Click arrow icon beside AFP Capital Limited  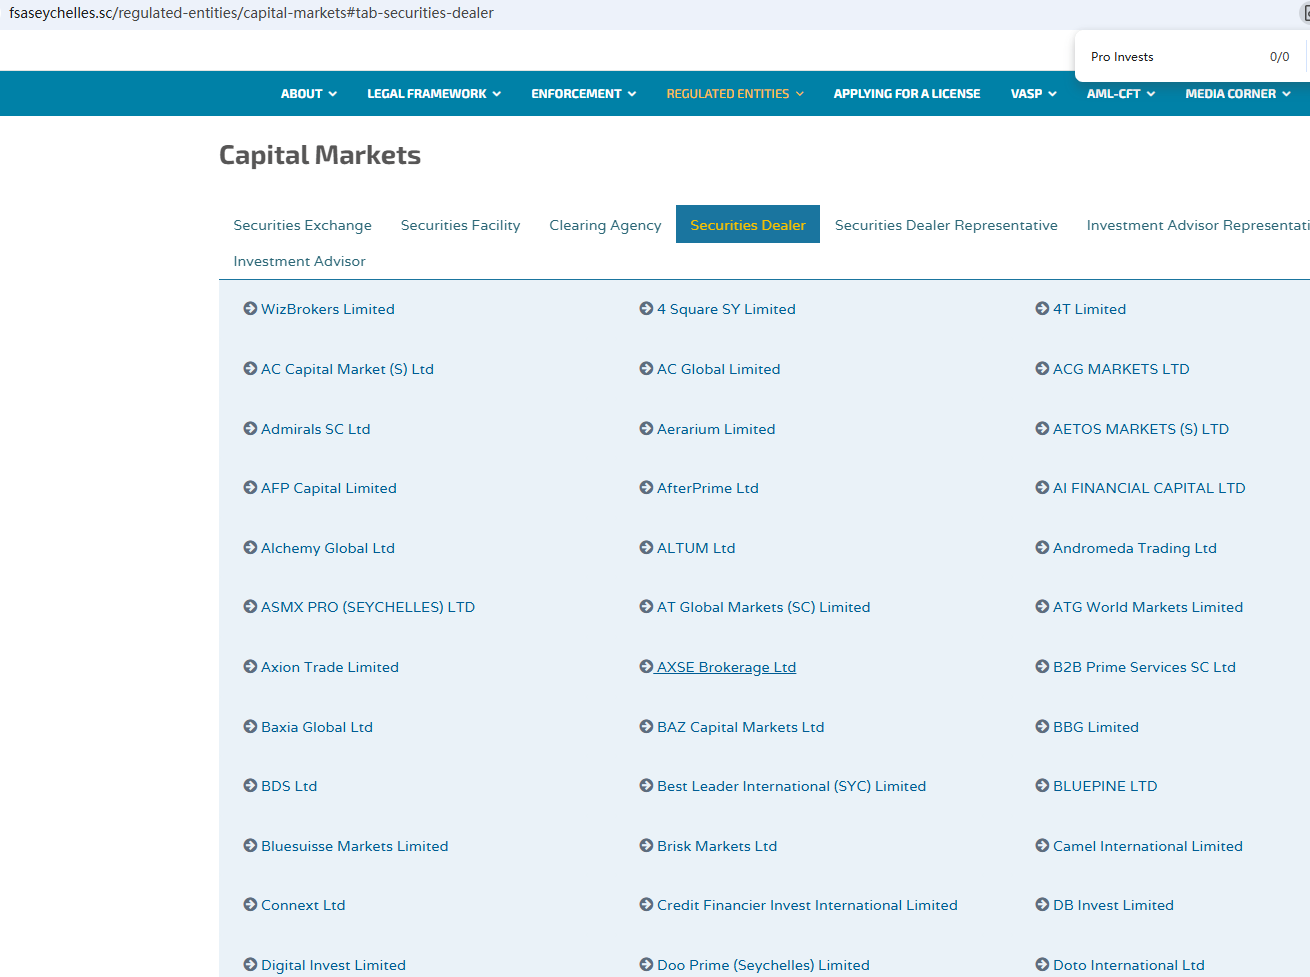click(250, 488)
